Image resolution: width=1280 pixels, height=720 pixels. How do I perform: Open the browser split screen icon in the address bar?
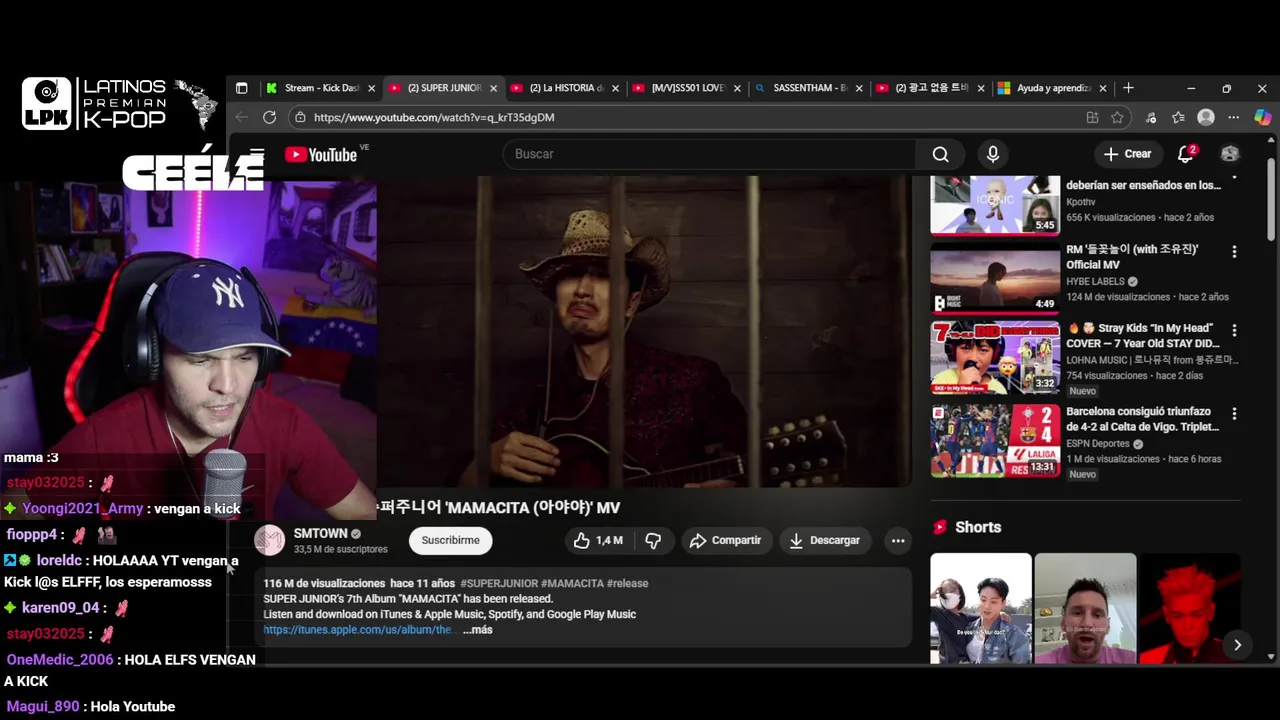pos(1092,117)
